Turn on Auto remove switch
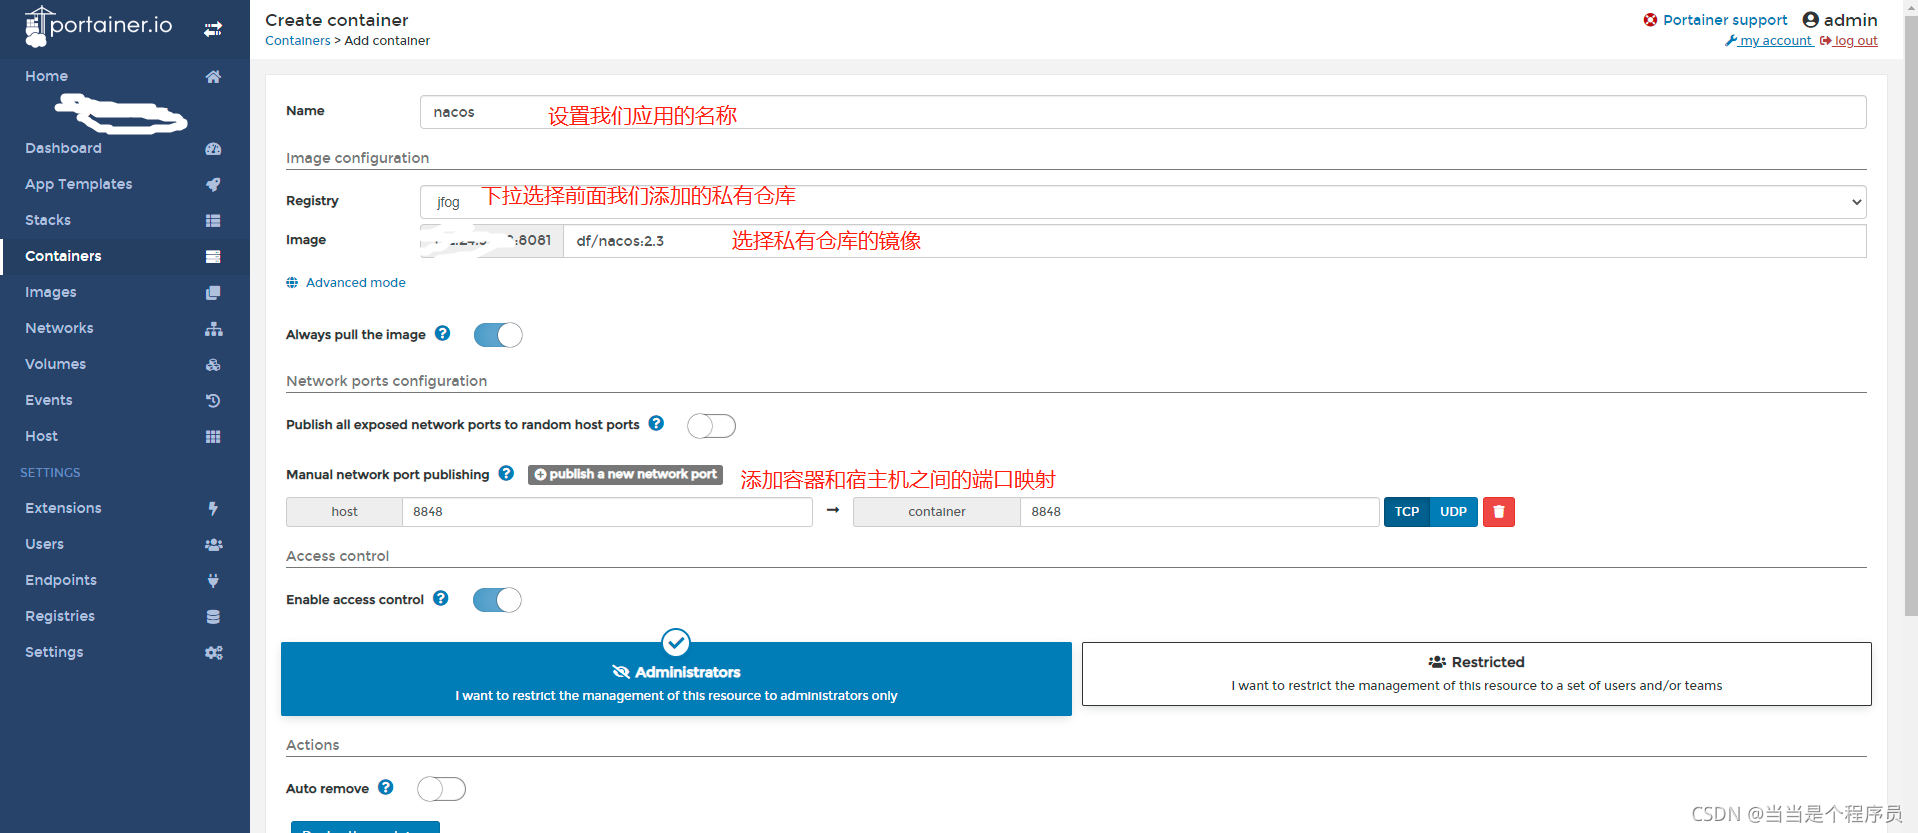The width and height of the screenshot is (1918, 833). [441, 789]
